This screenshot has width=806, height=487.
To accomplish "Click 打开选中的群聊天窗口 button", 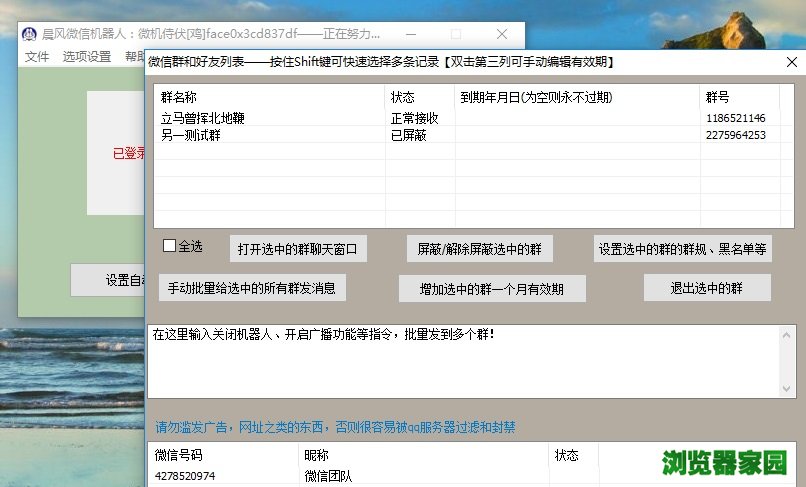I will (x=298, y=249).
